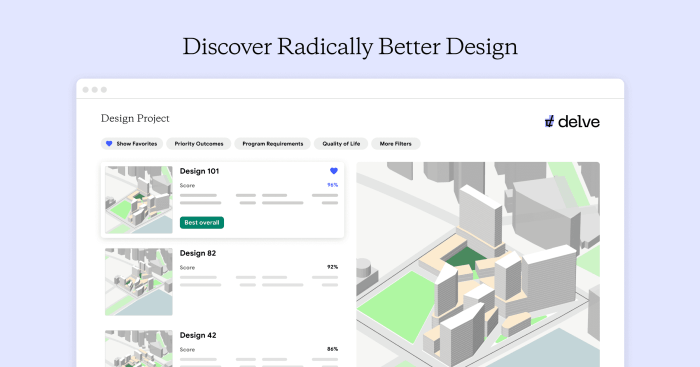Click the Design 101 score percentage
Viewport: 700px width, 367px height.
333,185
